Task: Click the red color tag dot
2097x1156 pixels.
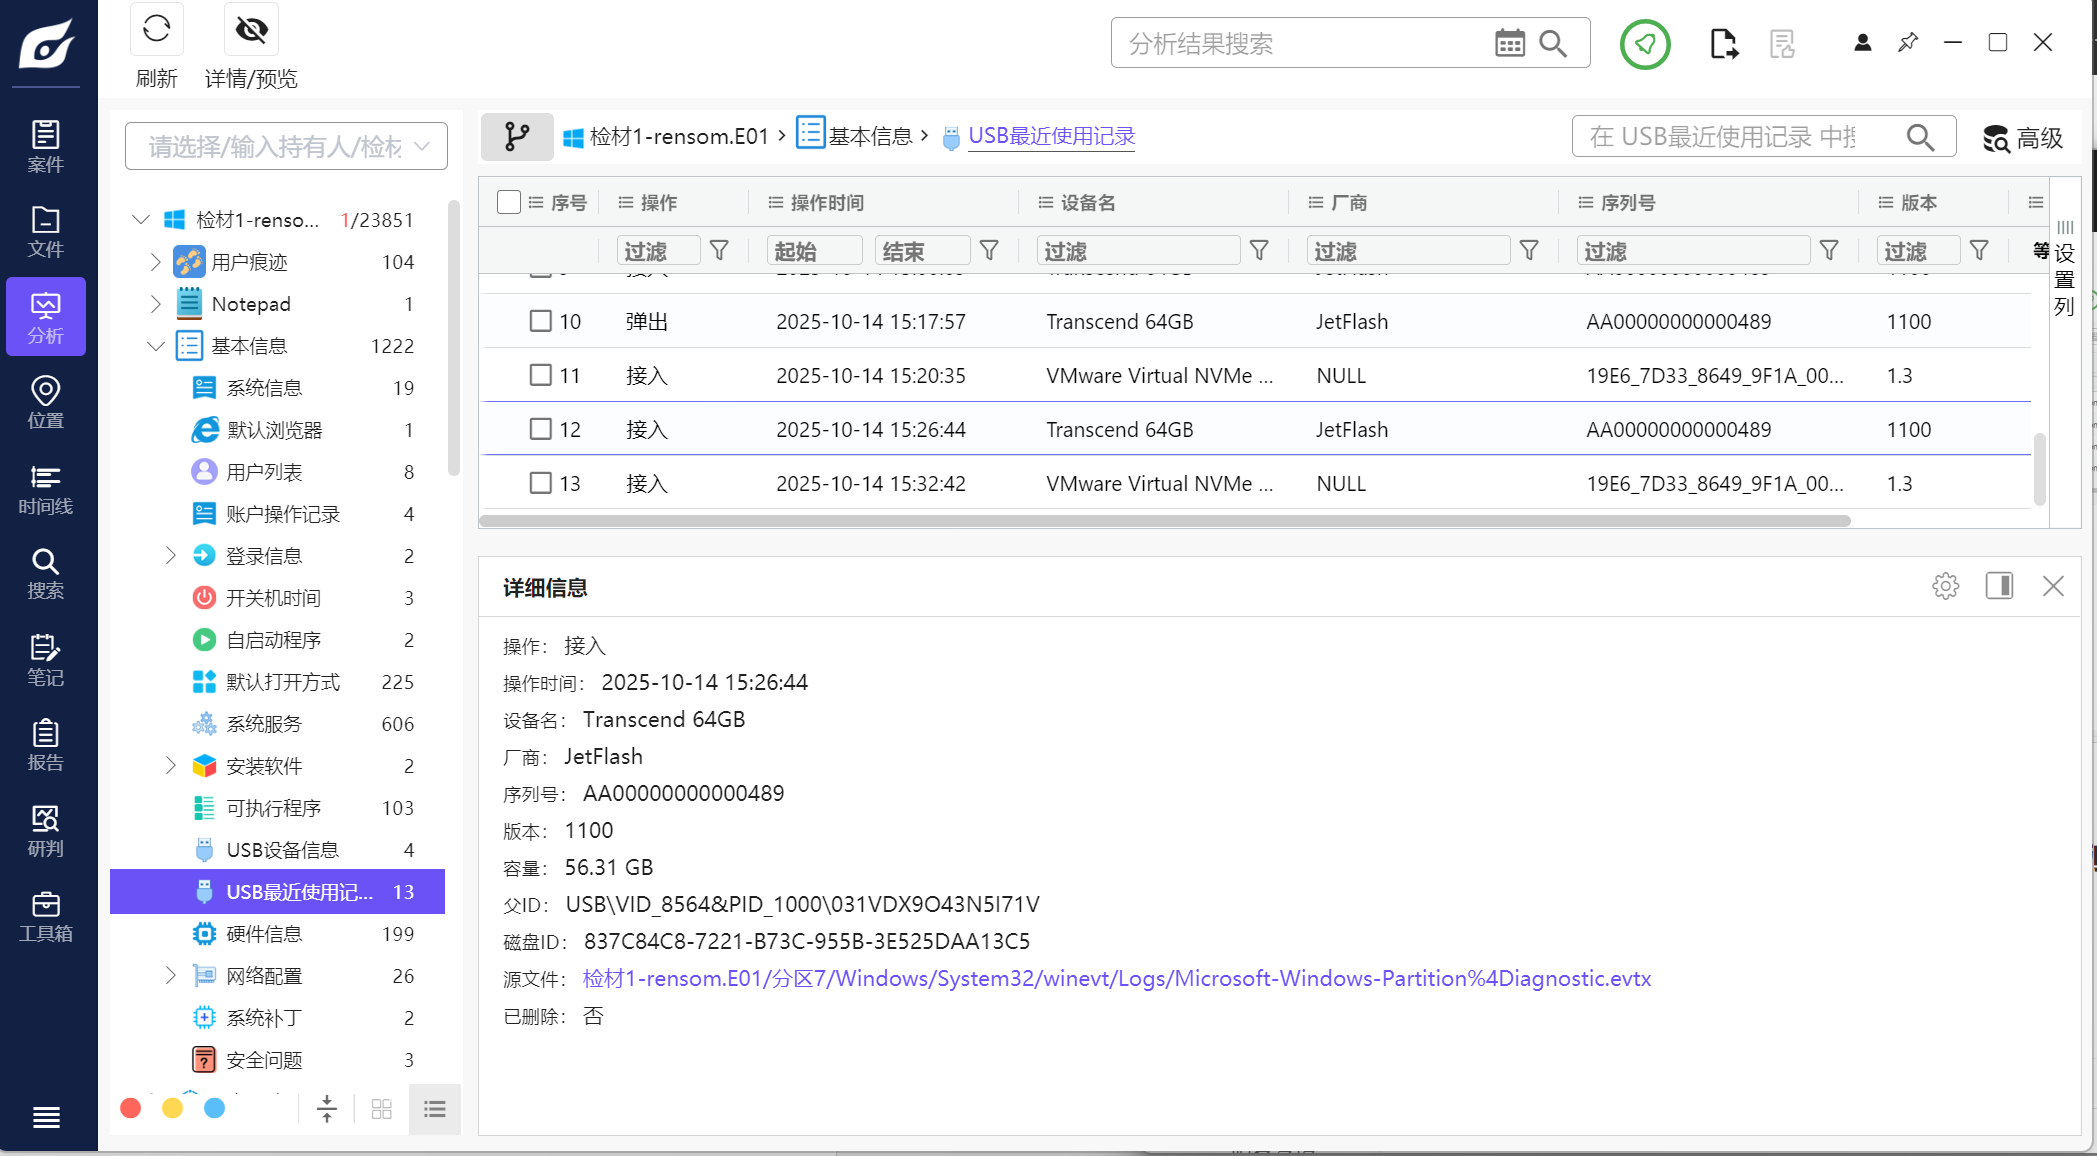Action: tap(130, 1108)
